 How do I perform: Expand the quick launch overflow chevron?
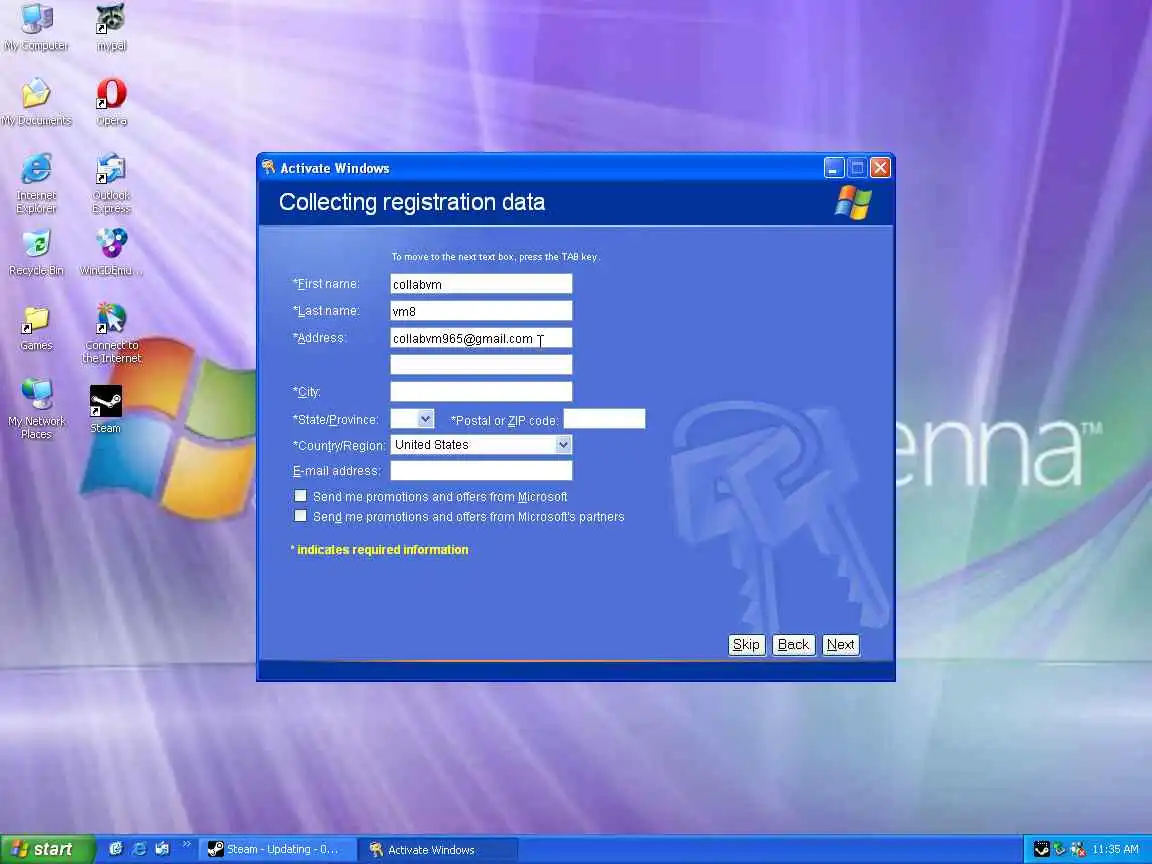click(x=187, y=844)
